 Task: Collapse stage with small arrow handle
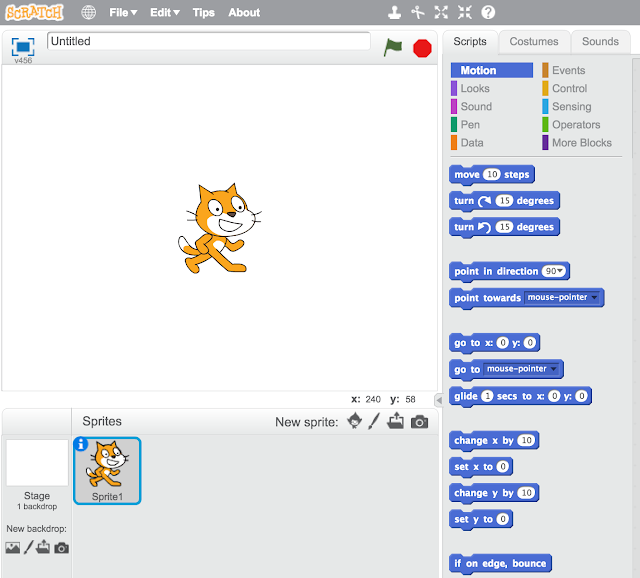[x=439, y=400]
